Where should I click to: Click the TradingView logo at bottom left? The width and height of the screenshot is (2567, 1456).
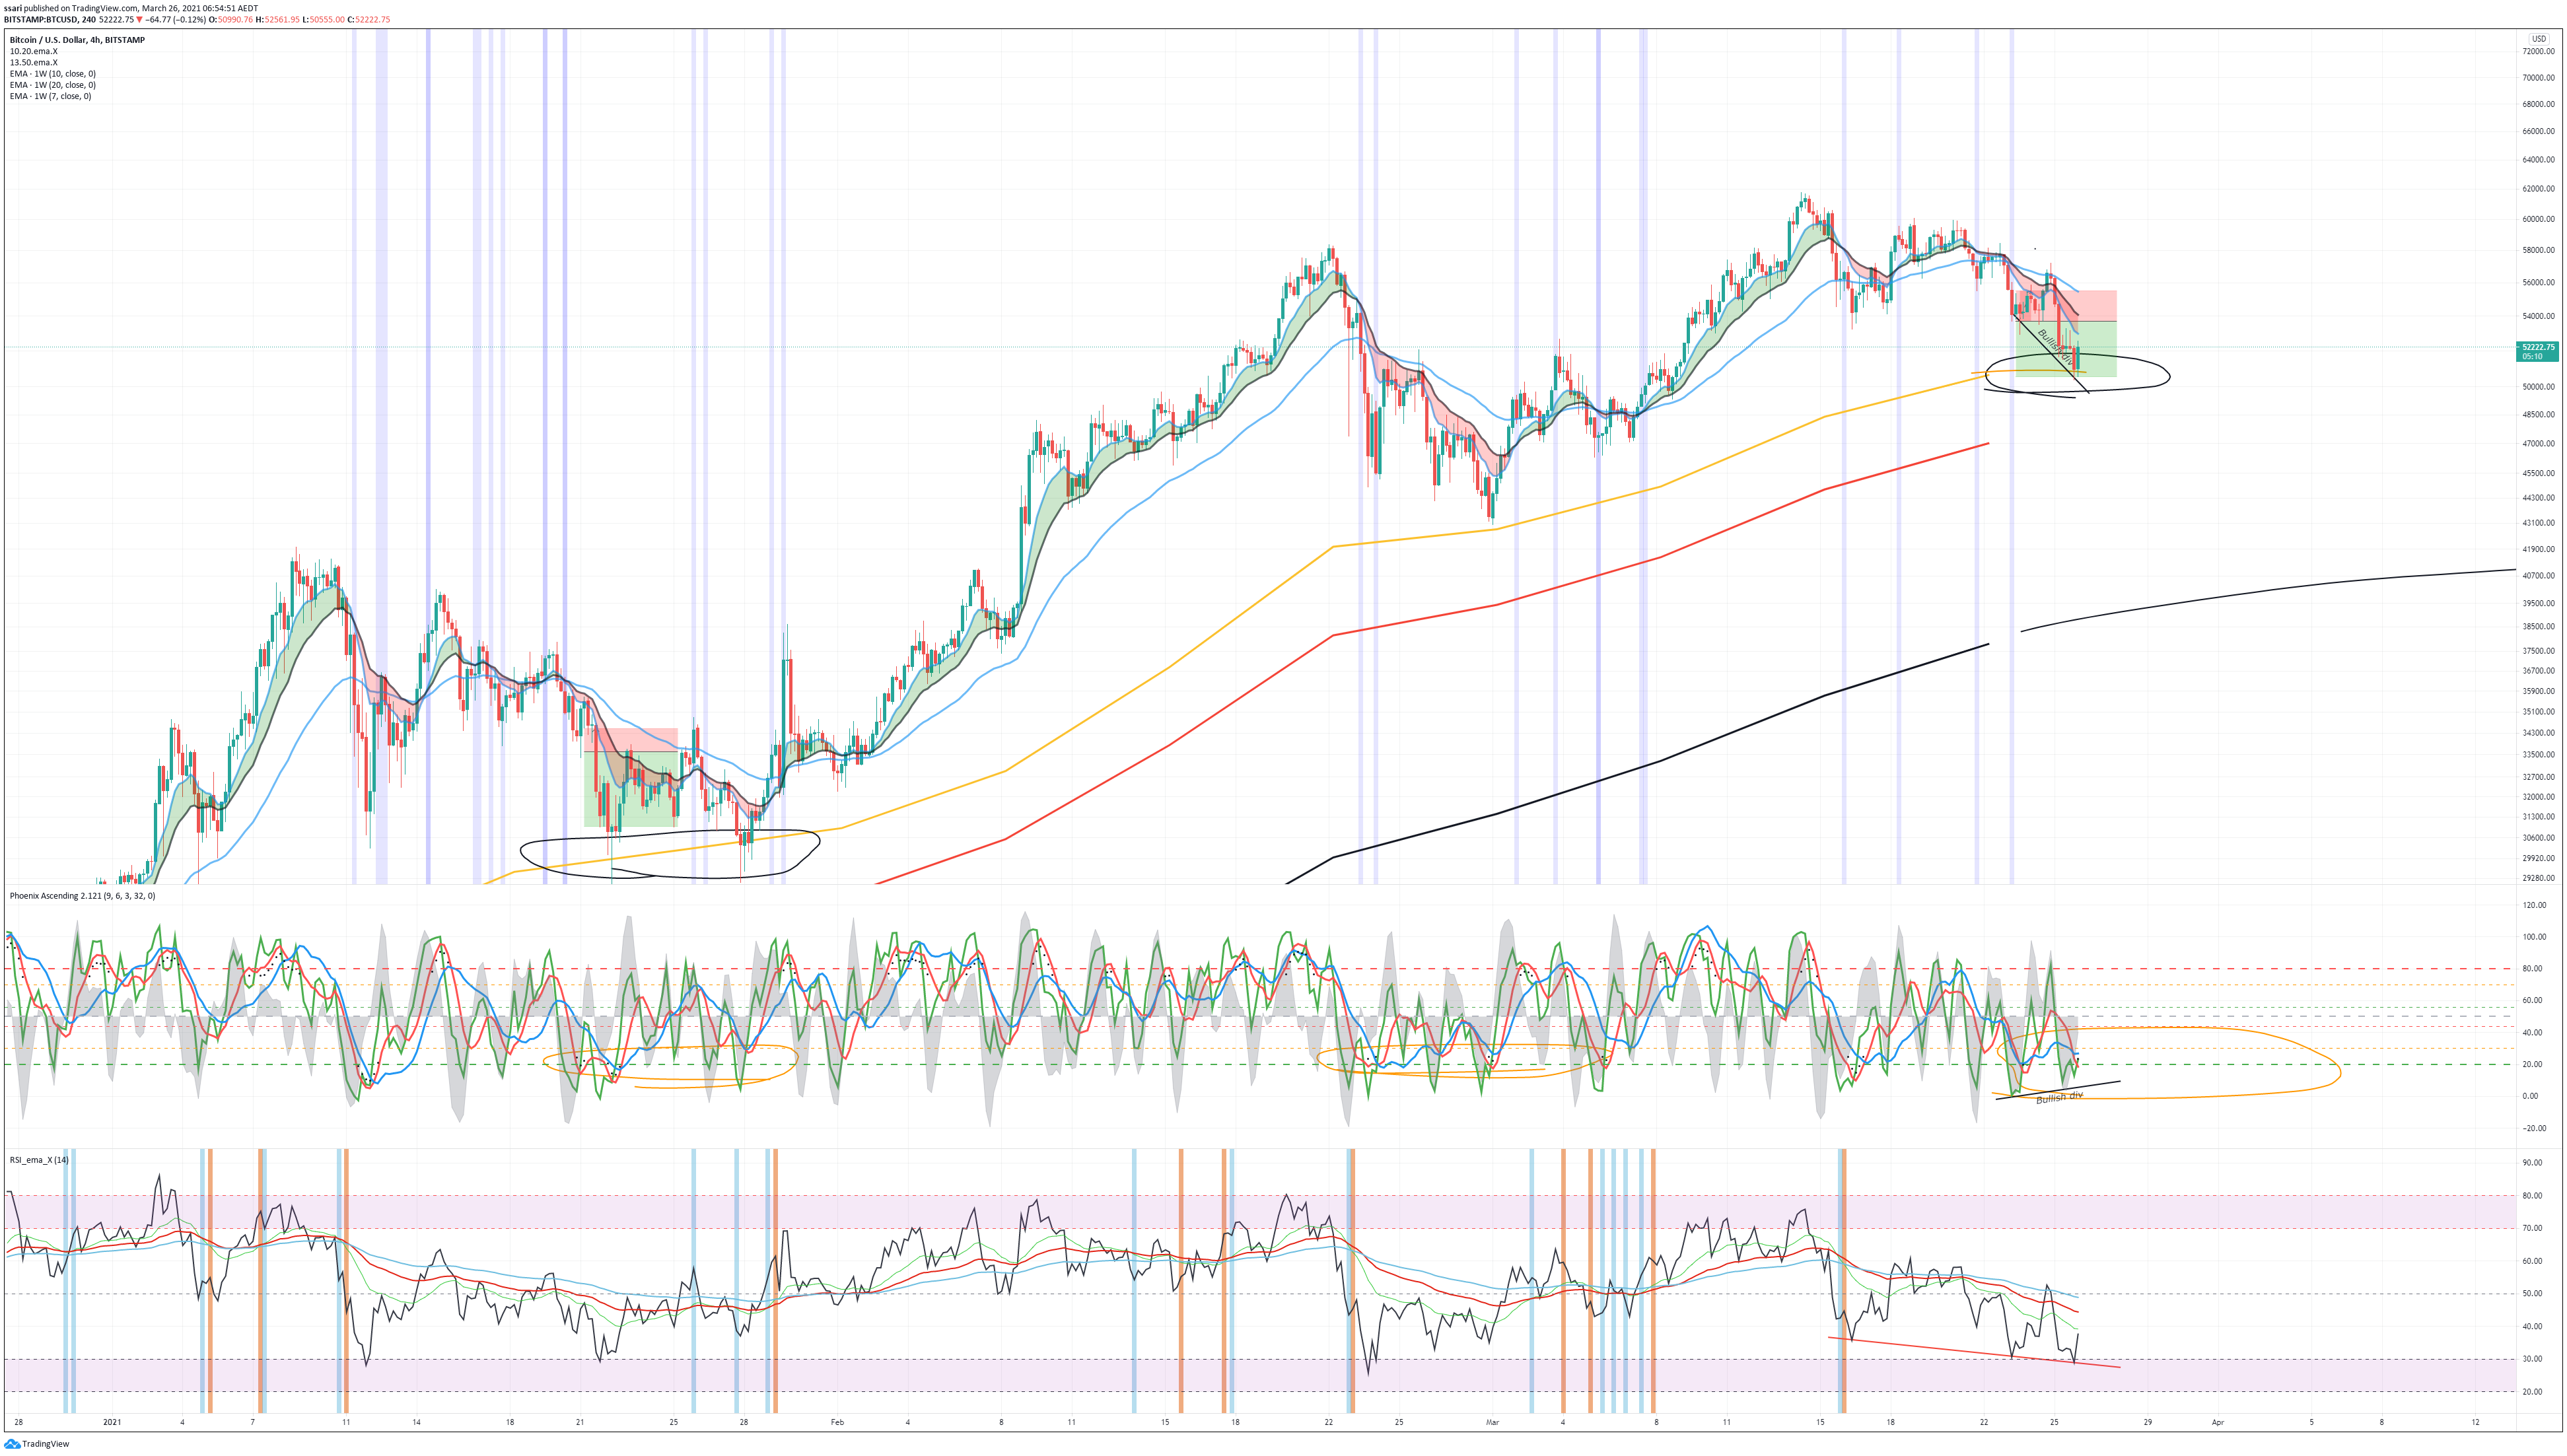click(36, 1443)
